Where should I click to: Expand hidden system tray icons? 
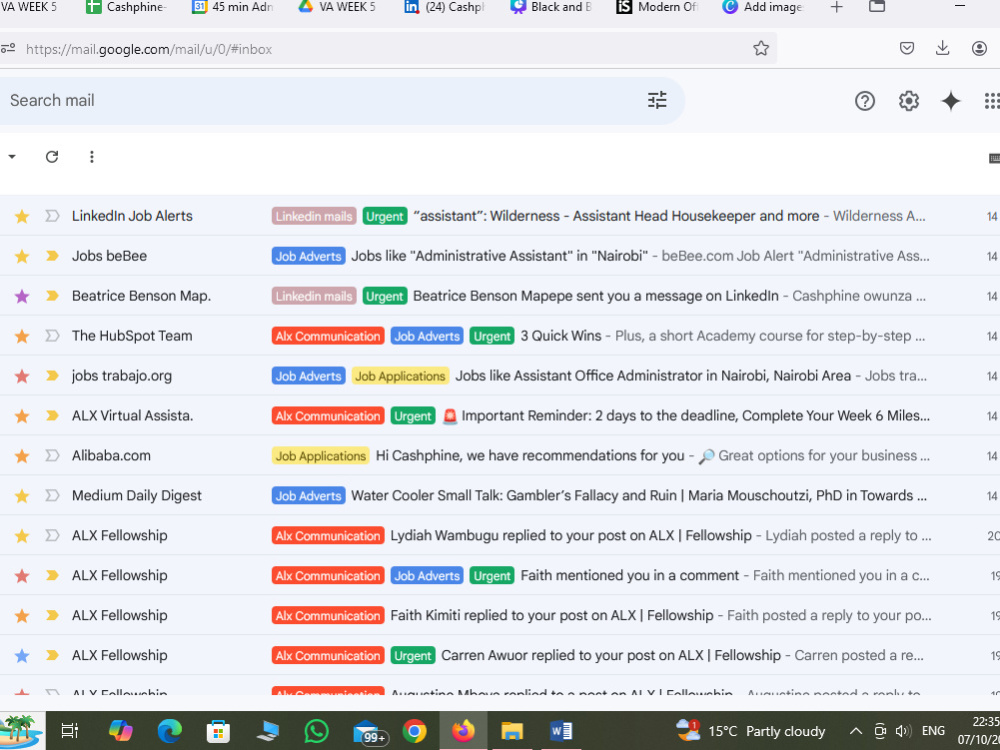(x=856, y=731)
